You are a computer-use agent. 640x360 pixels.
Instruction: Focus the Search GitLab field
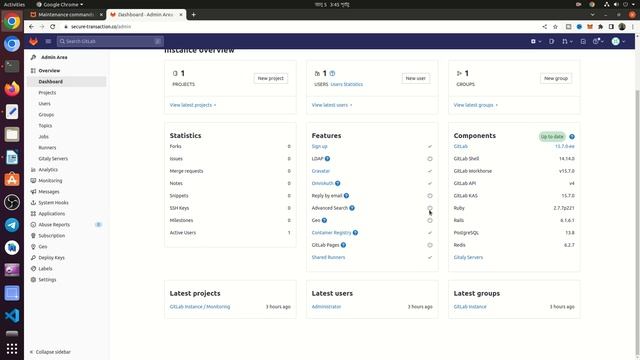point(110,41)
